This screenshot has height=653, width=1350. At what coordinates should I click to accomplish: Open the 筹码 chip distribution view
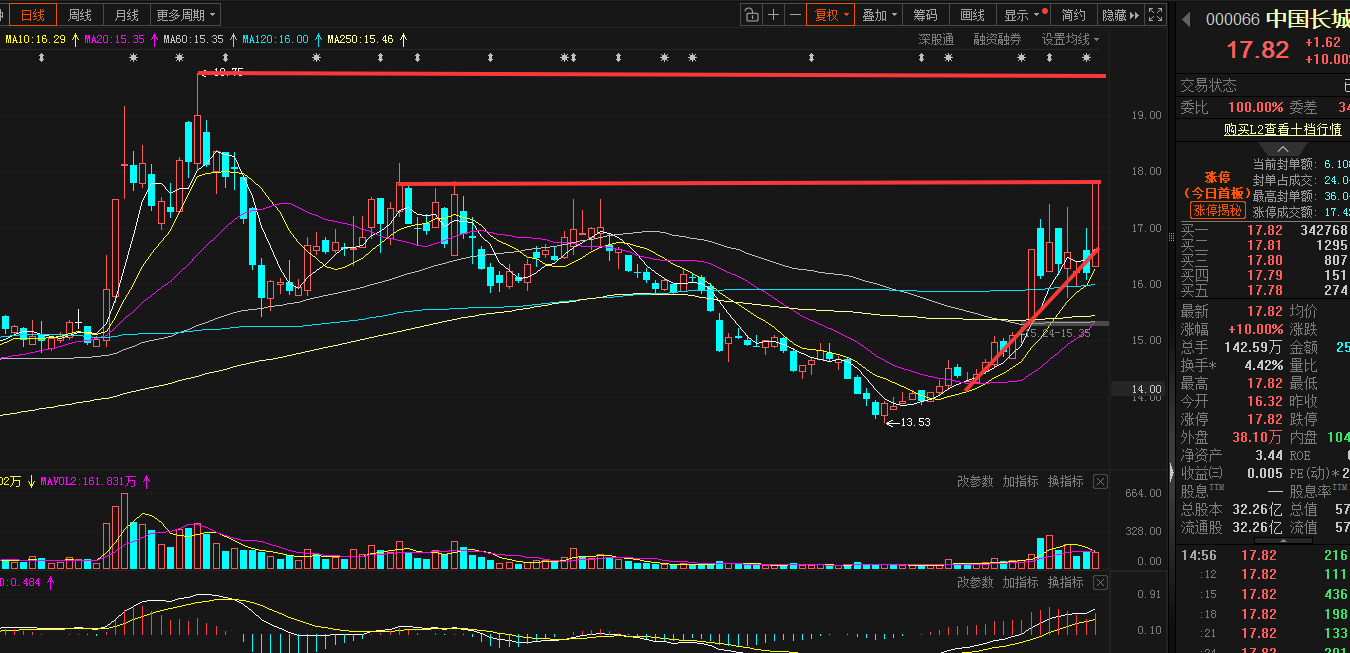point(926,15)
